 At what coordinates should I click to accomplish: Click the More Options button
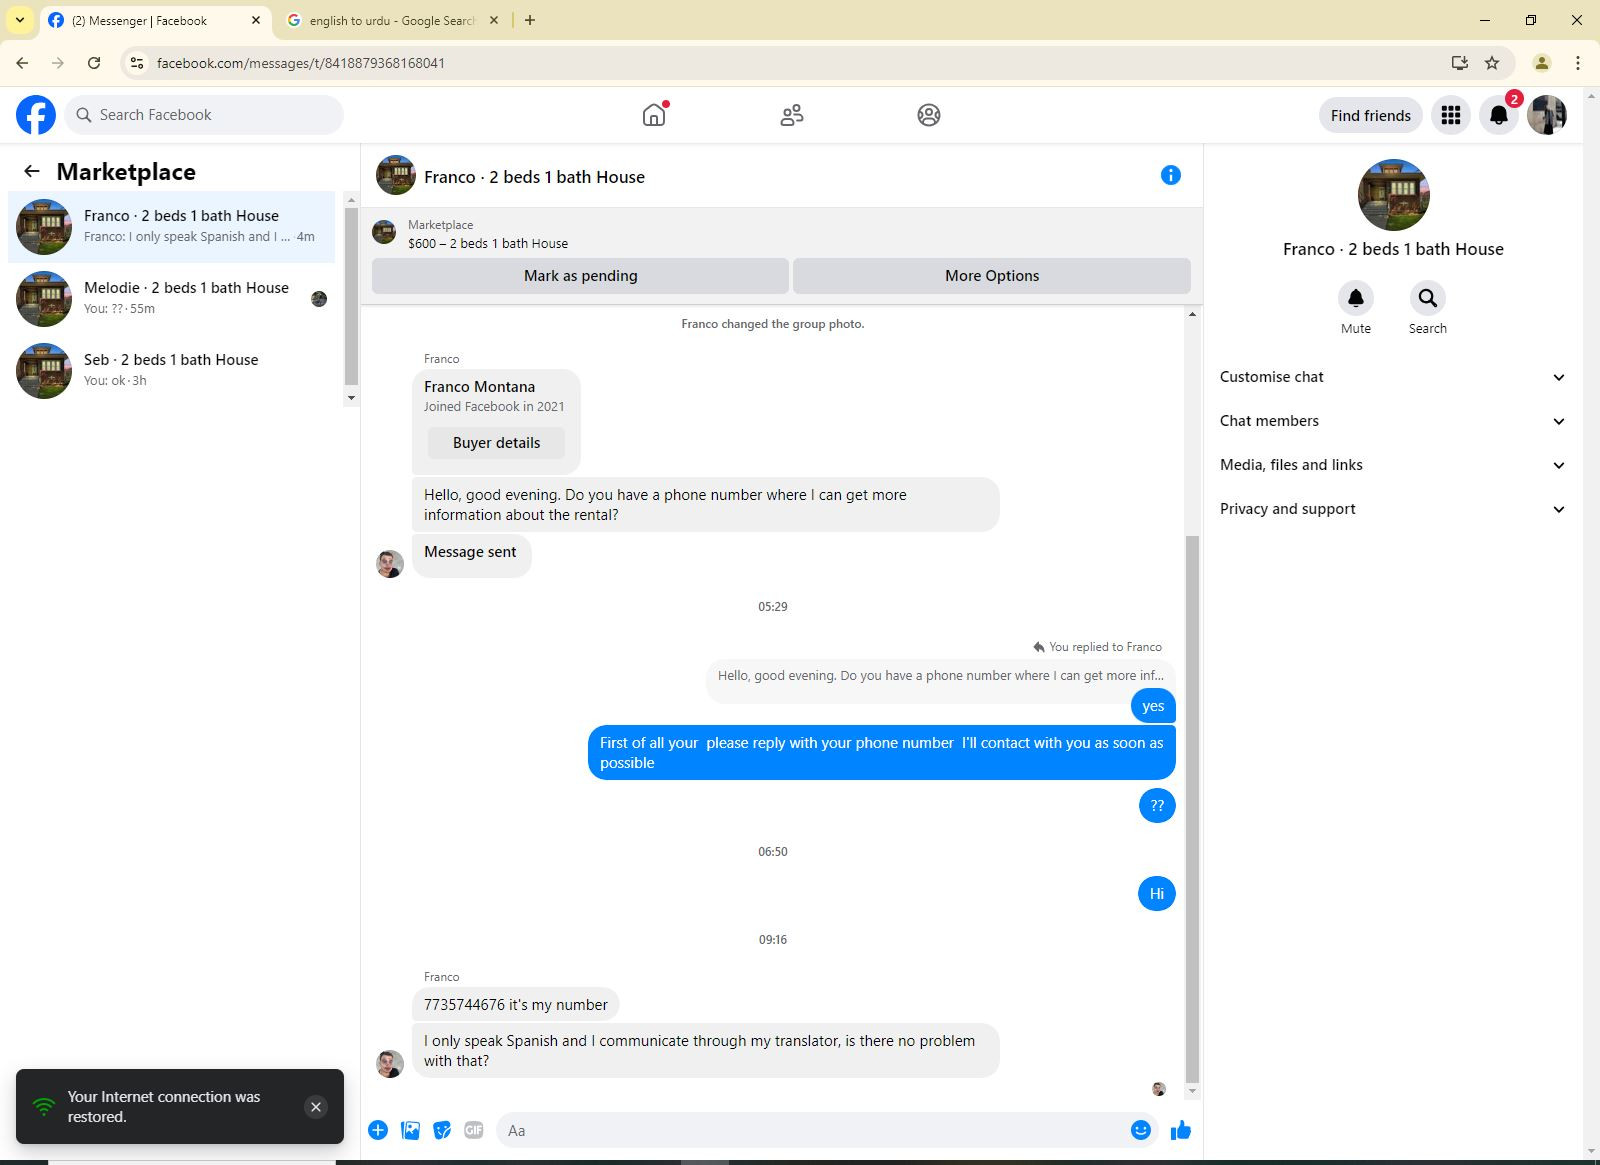[x=992, y=276]
